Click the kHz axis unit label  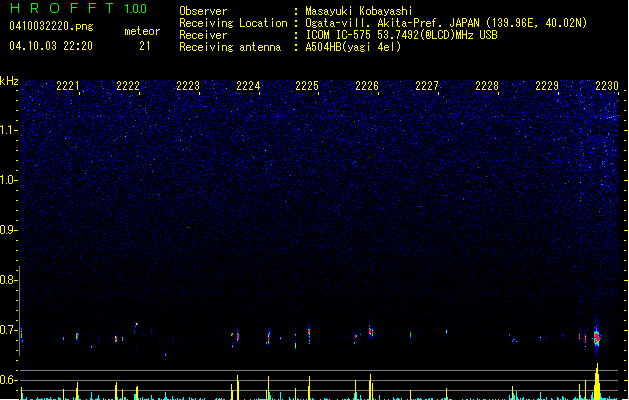(x=9, y=81)
